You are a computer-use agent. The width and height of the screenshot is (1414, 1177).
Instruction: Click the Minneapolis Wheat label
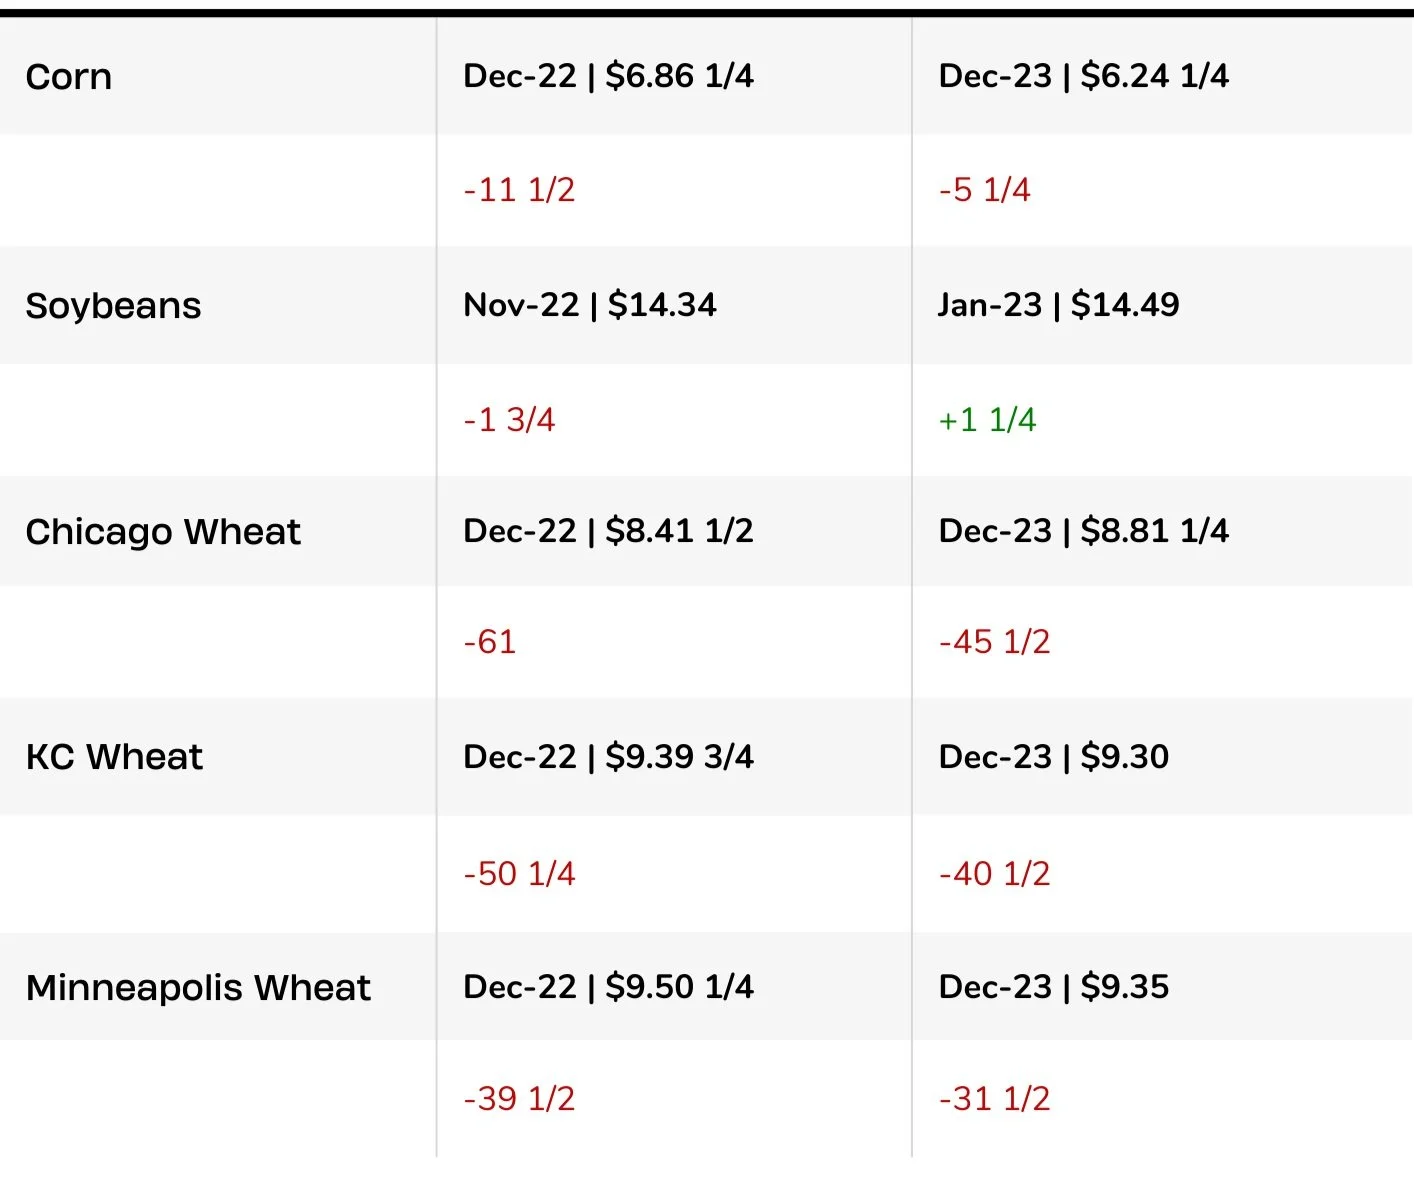click(x=198, y=988)
